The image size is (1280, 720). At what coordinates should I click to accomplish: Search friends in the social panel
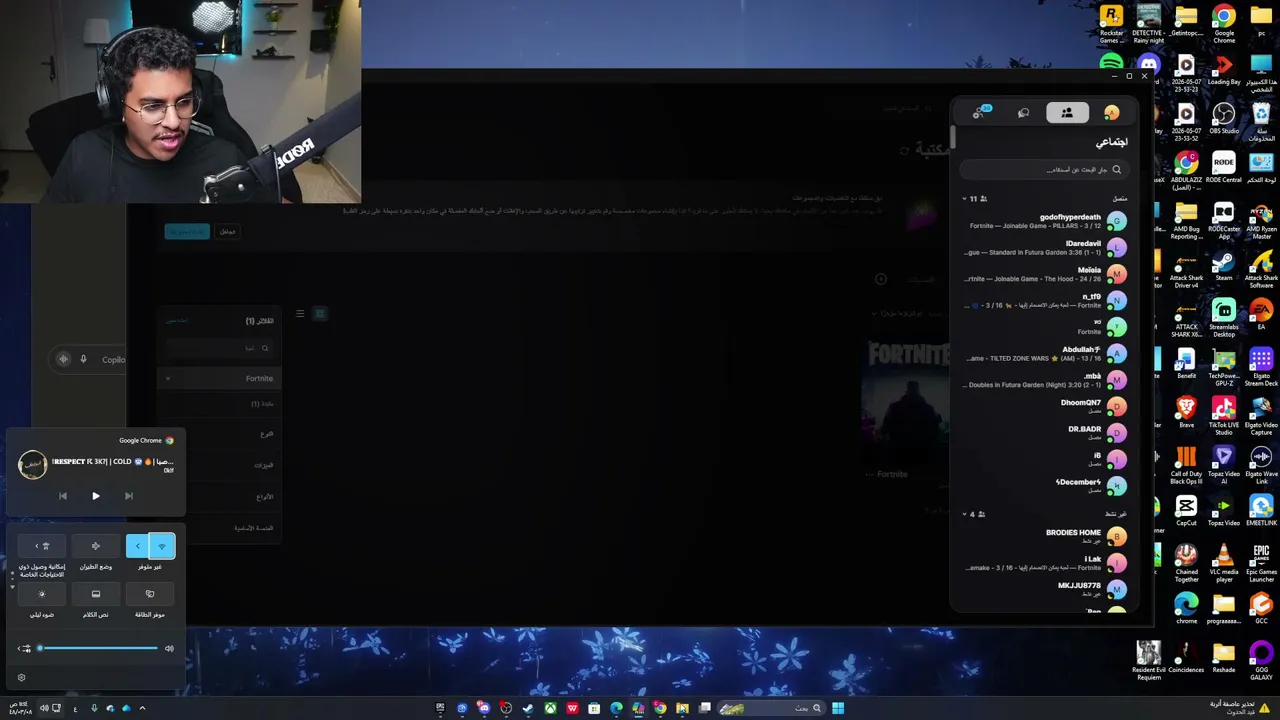(x=1044, y=170)
